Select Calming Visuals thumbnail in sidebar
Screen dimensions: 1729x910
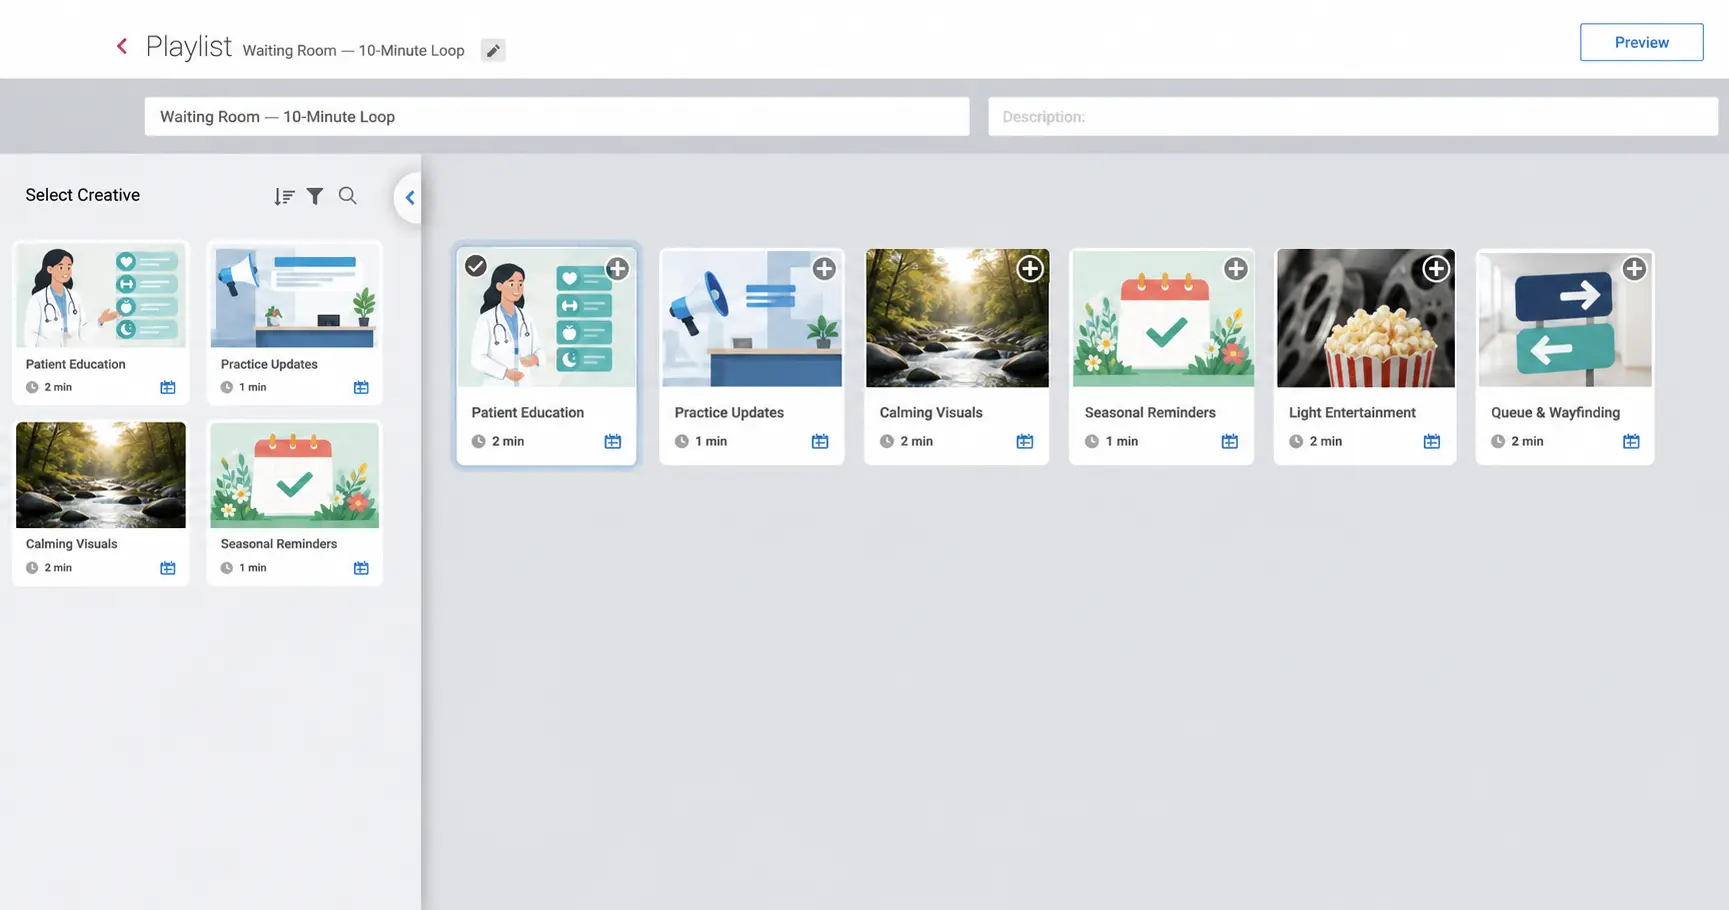[x=101, y=475]
